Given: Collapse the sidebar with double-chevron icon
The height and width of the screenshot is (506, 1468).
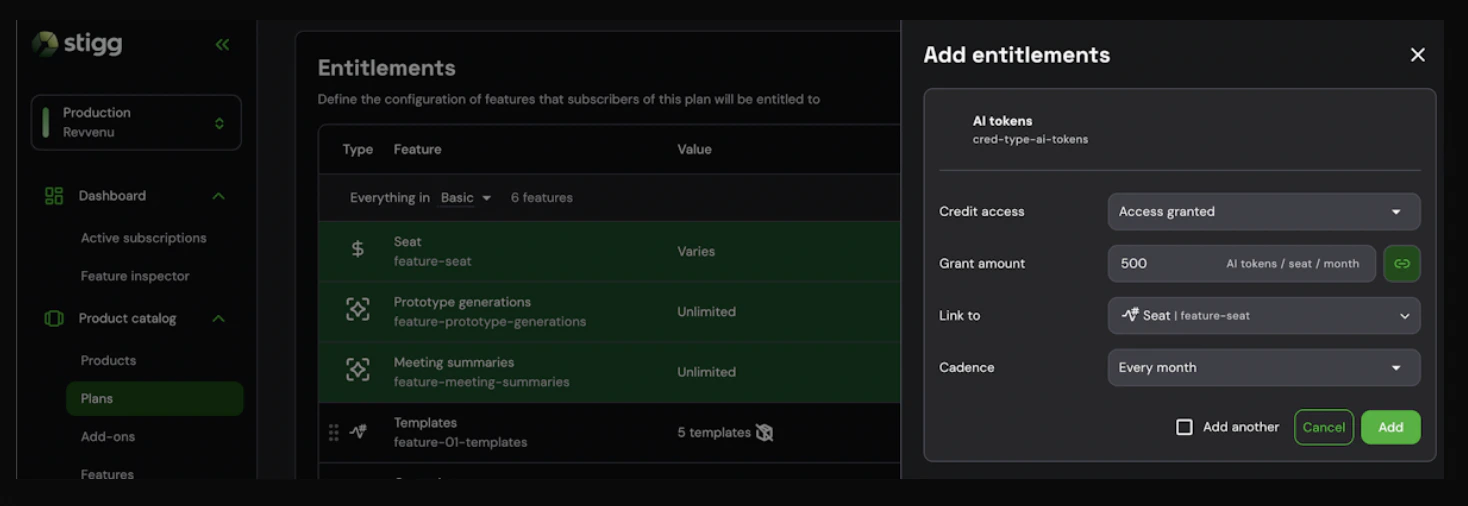Looking at the screenshot, I should point(222,44).
